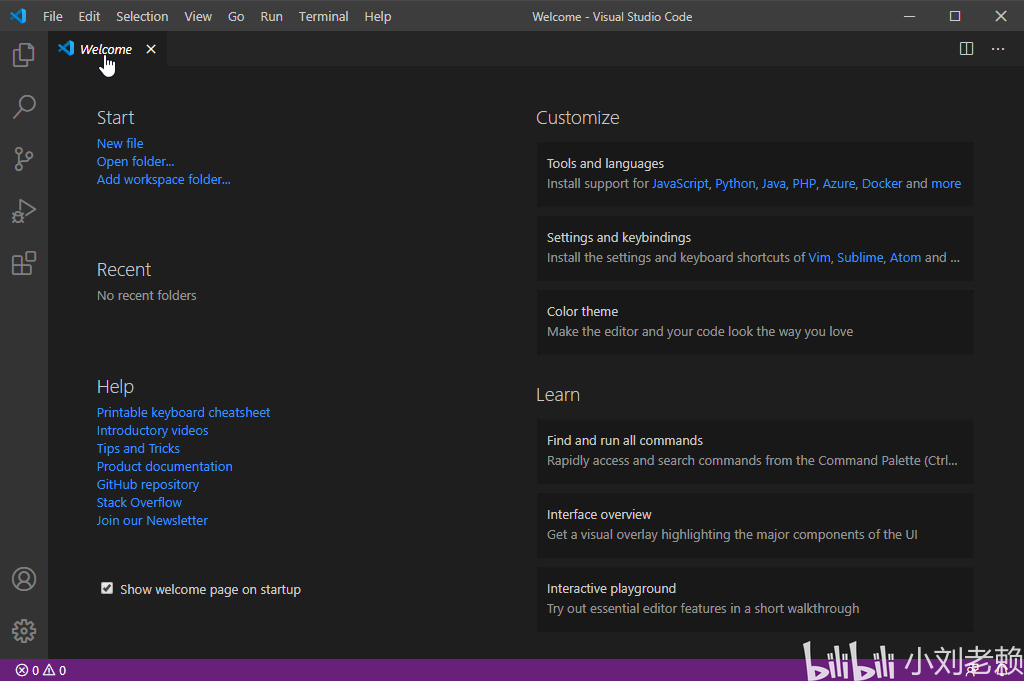1024x681 pixels.
Task: Install Sublime keybindings link
Action: pyautogui.click(x=860, y=257)
